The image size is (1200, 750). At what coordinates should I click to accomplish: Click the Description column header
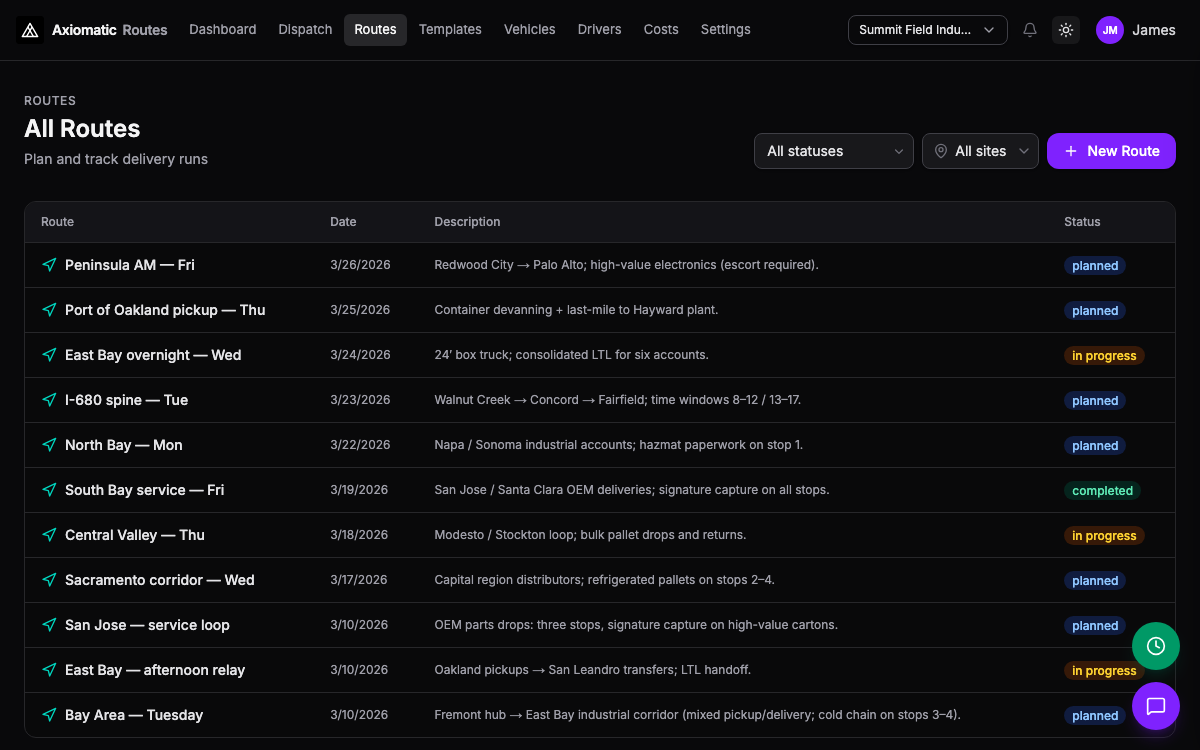(467, 222)
